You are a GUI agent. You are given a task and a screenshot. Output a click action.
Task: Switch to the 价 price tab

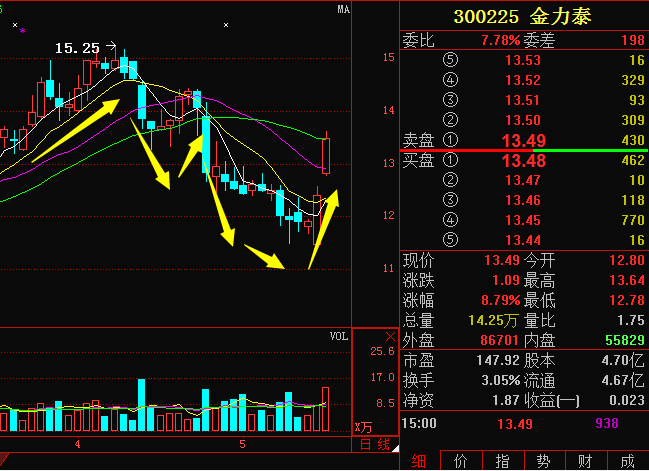point(461,461)
